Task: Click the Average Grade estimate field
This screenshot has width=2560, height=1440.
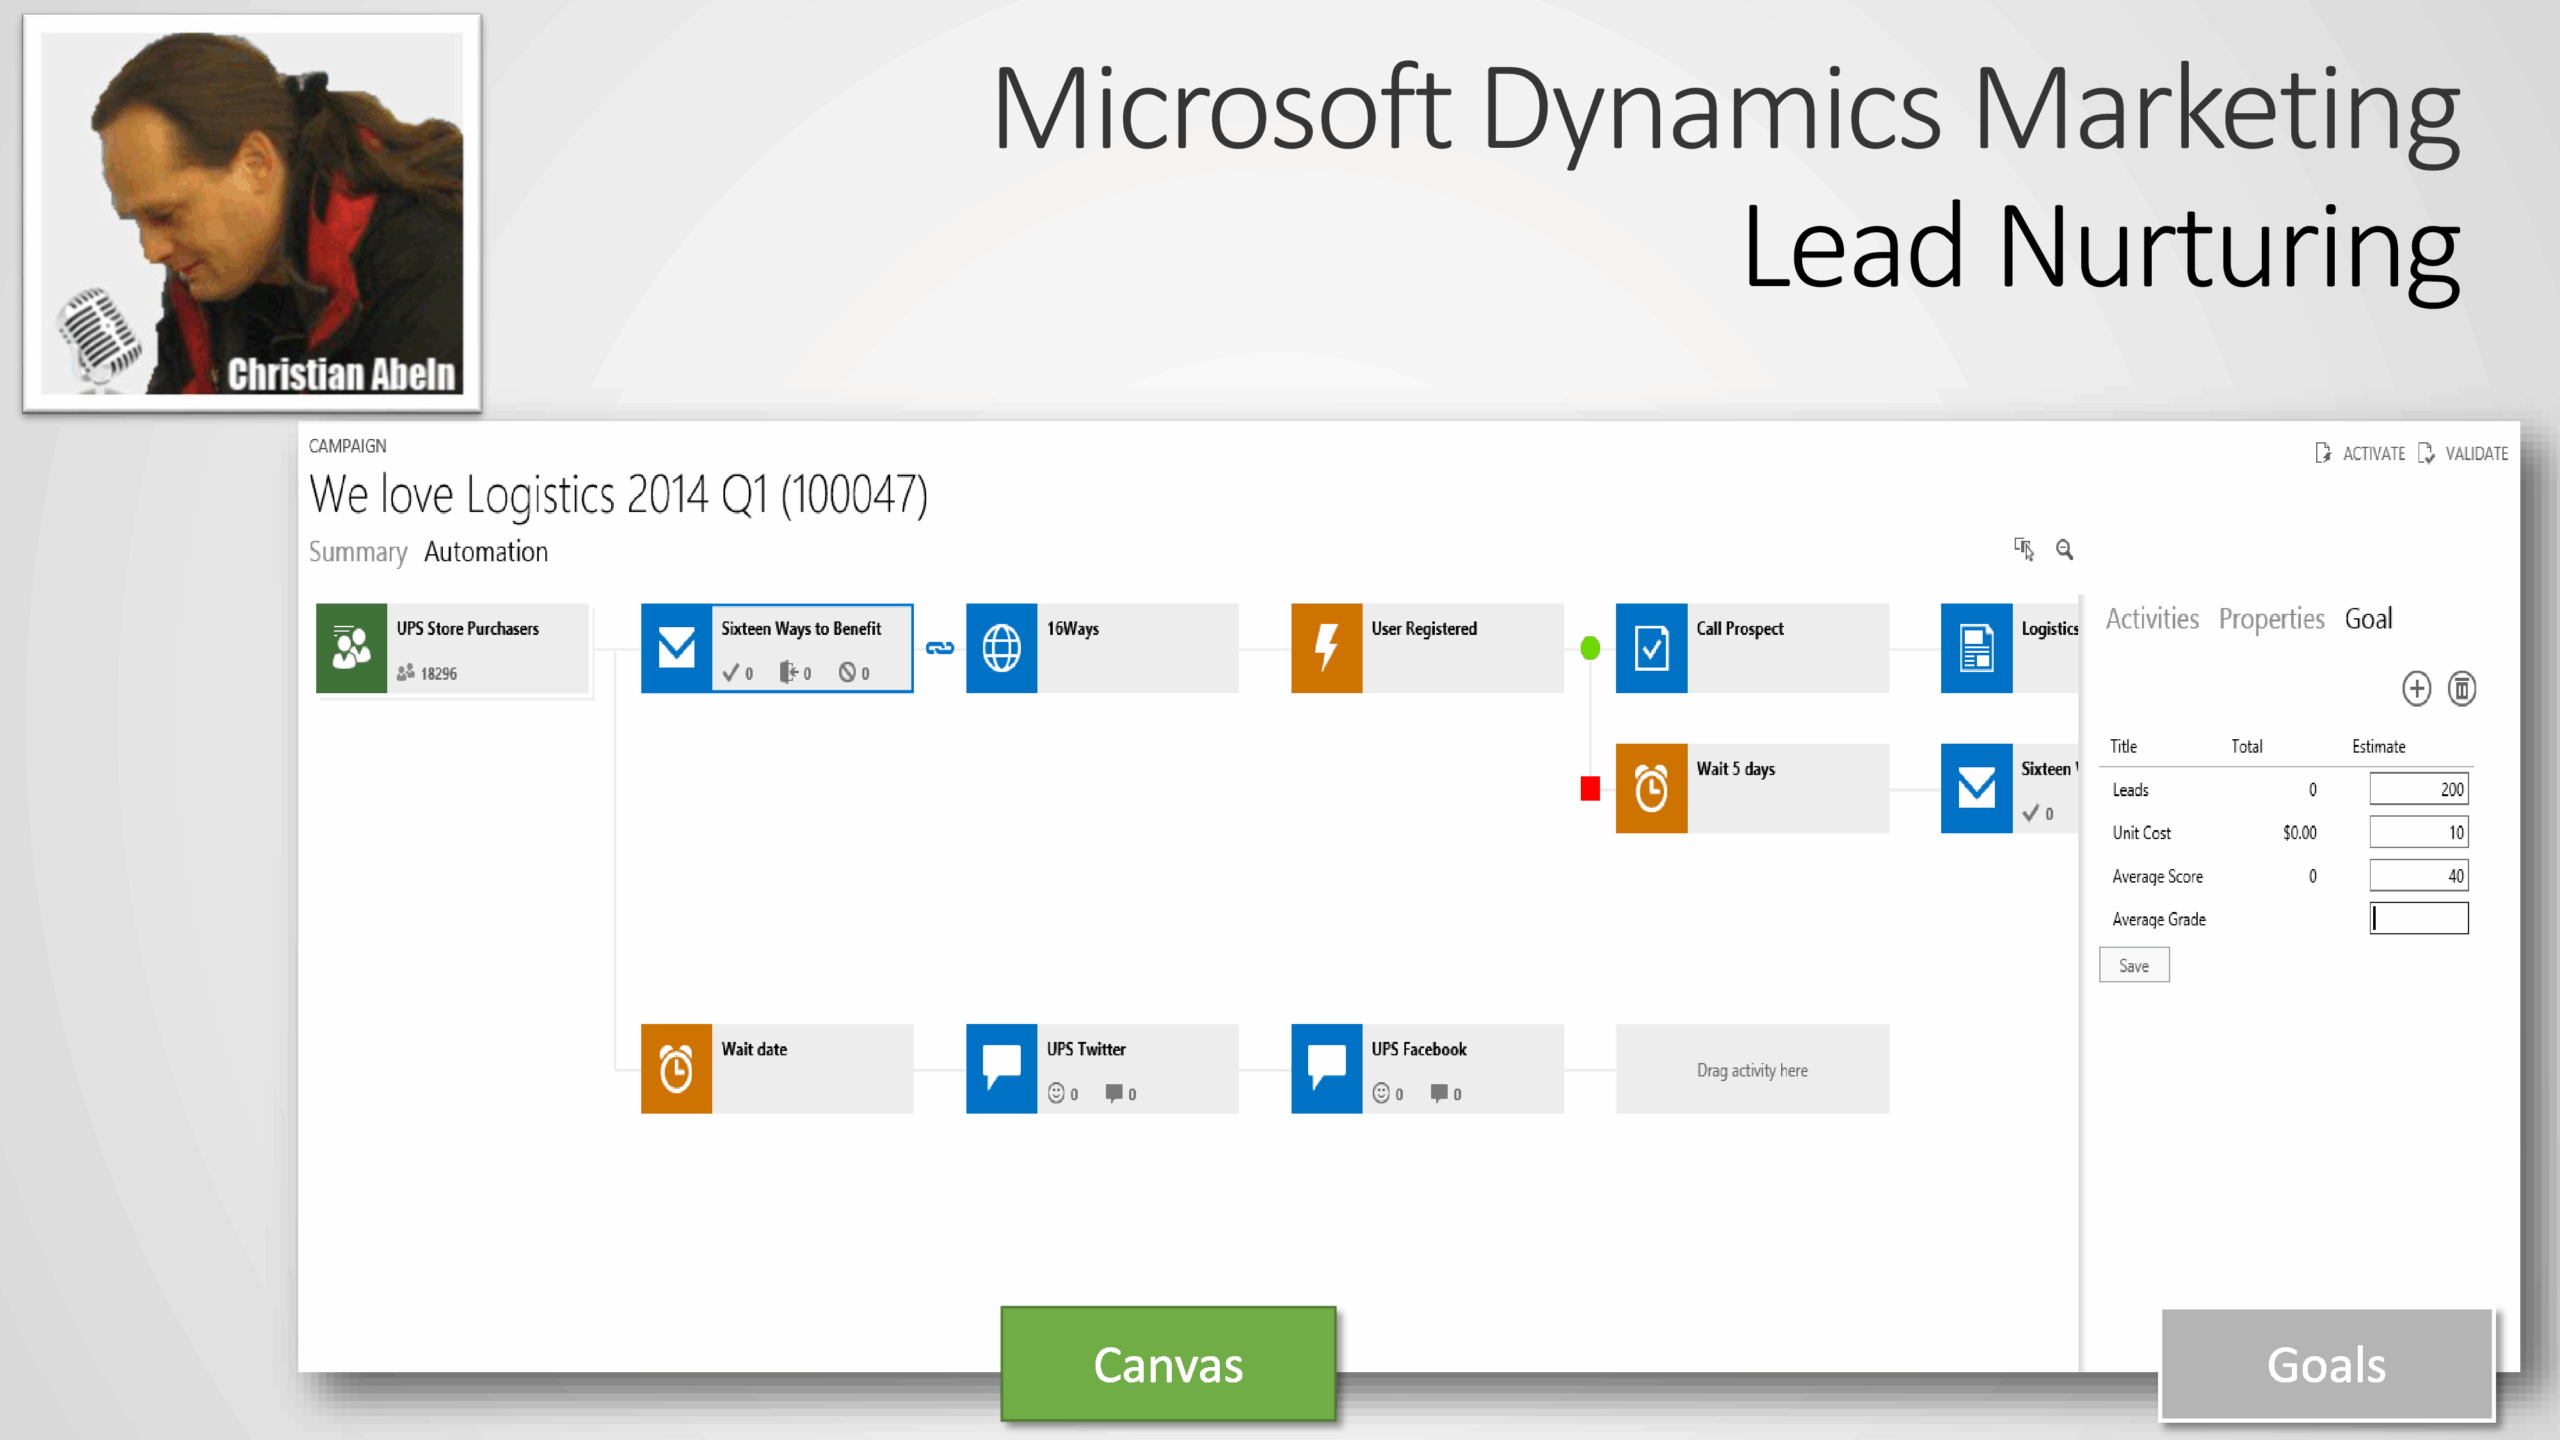Action: 2418,918
